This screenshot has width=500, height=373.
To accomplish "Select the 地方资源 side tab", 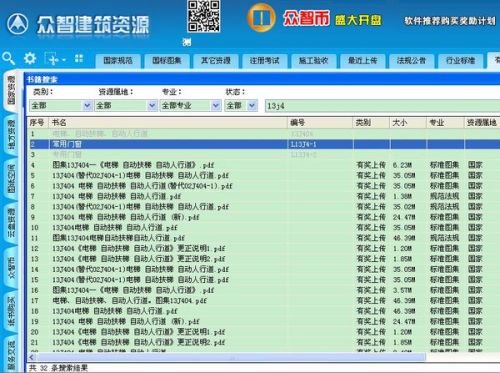I will point(11,134).
